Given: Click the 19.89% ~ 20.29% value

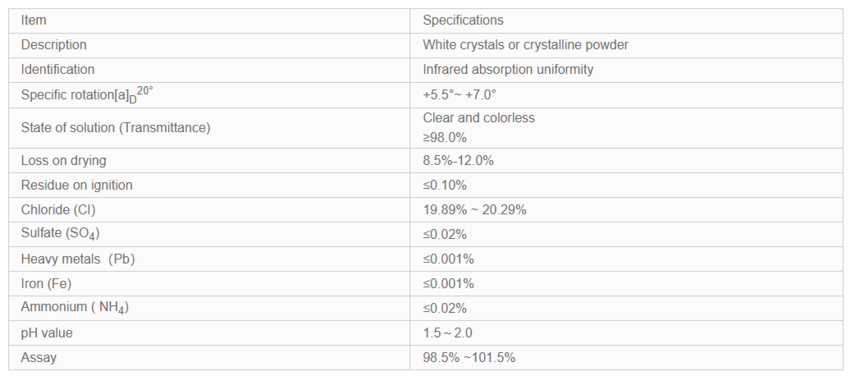Looking at the screenshot, I should coord(474,210).
